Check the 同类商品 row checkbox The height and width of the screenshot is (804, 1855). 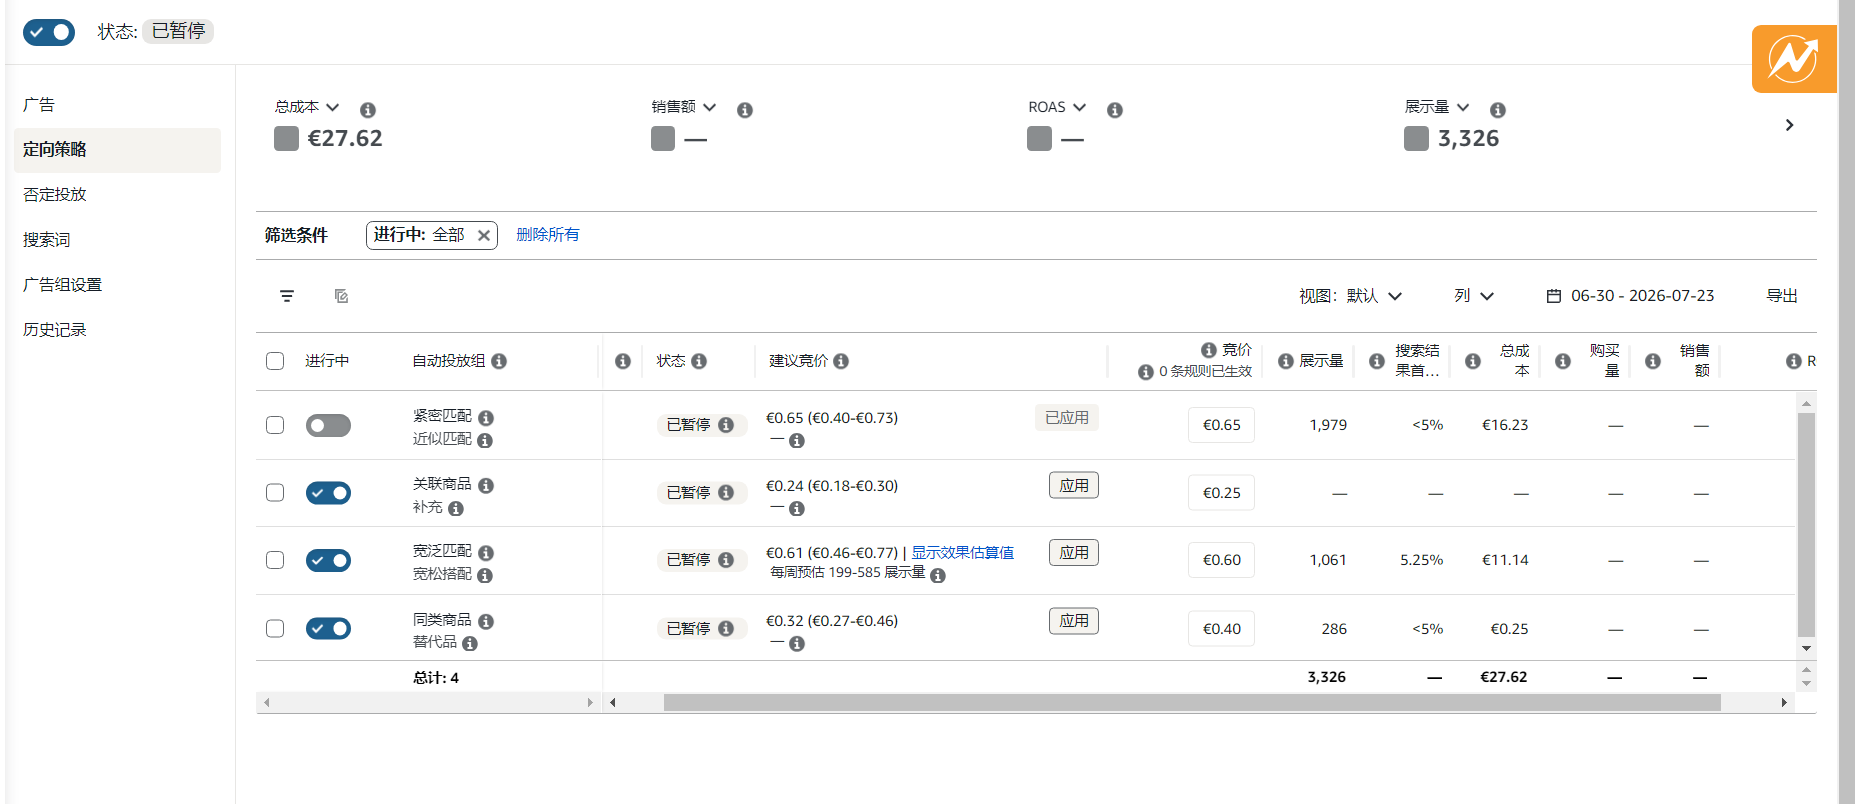275,628
